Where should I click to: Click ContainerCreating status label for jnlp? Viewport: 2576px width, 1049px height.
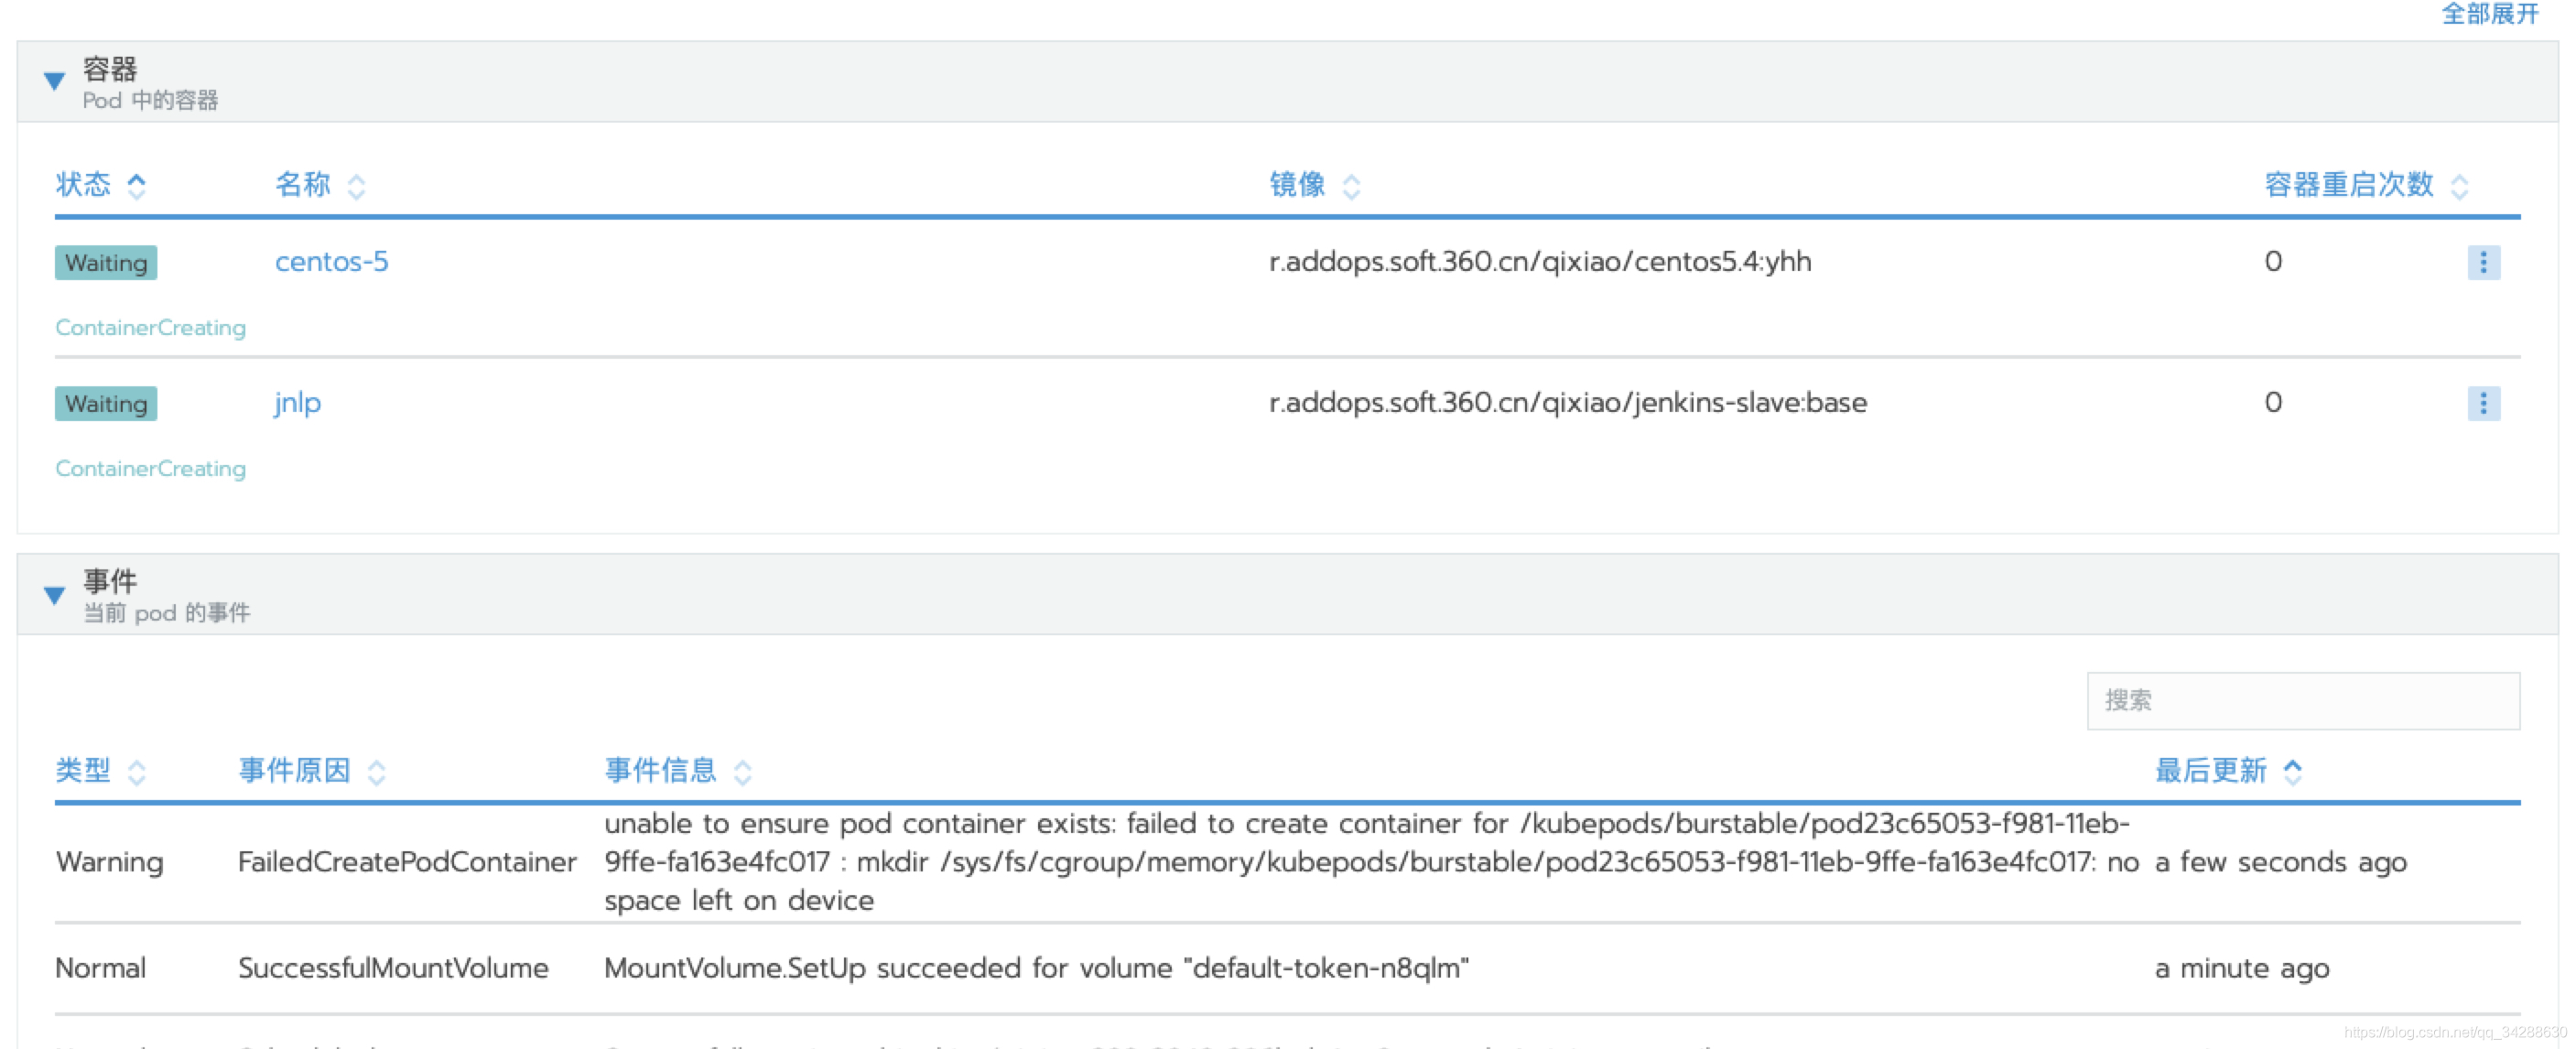point(149,471)
